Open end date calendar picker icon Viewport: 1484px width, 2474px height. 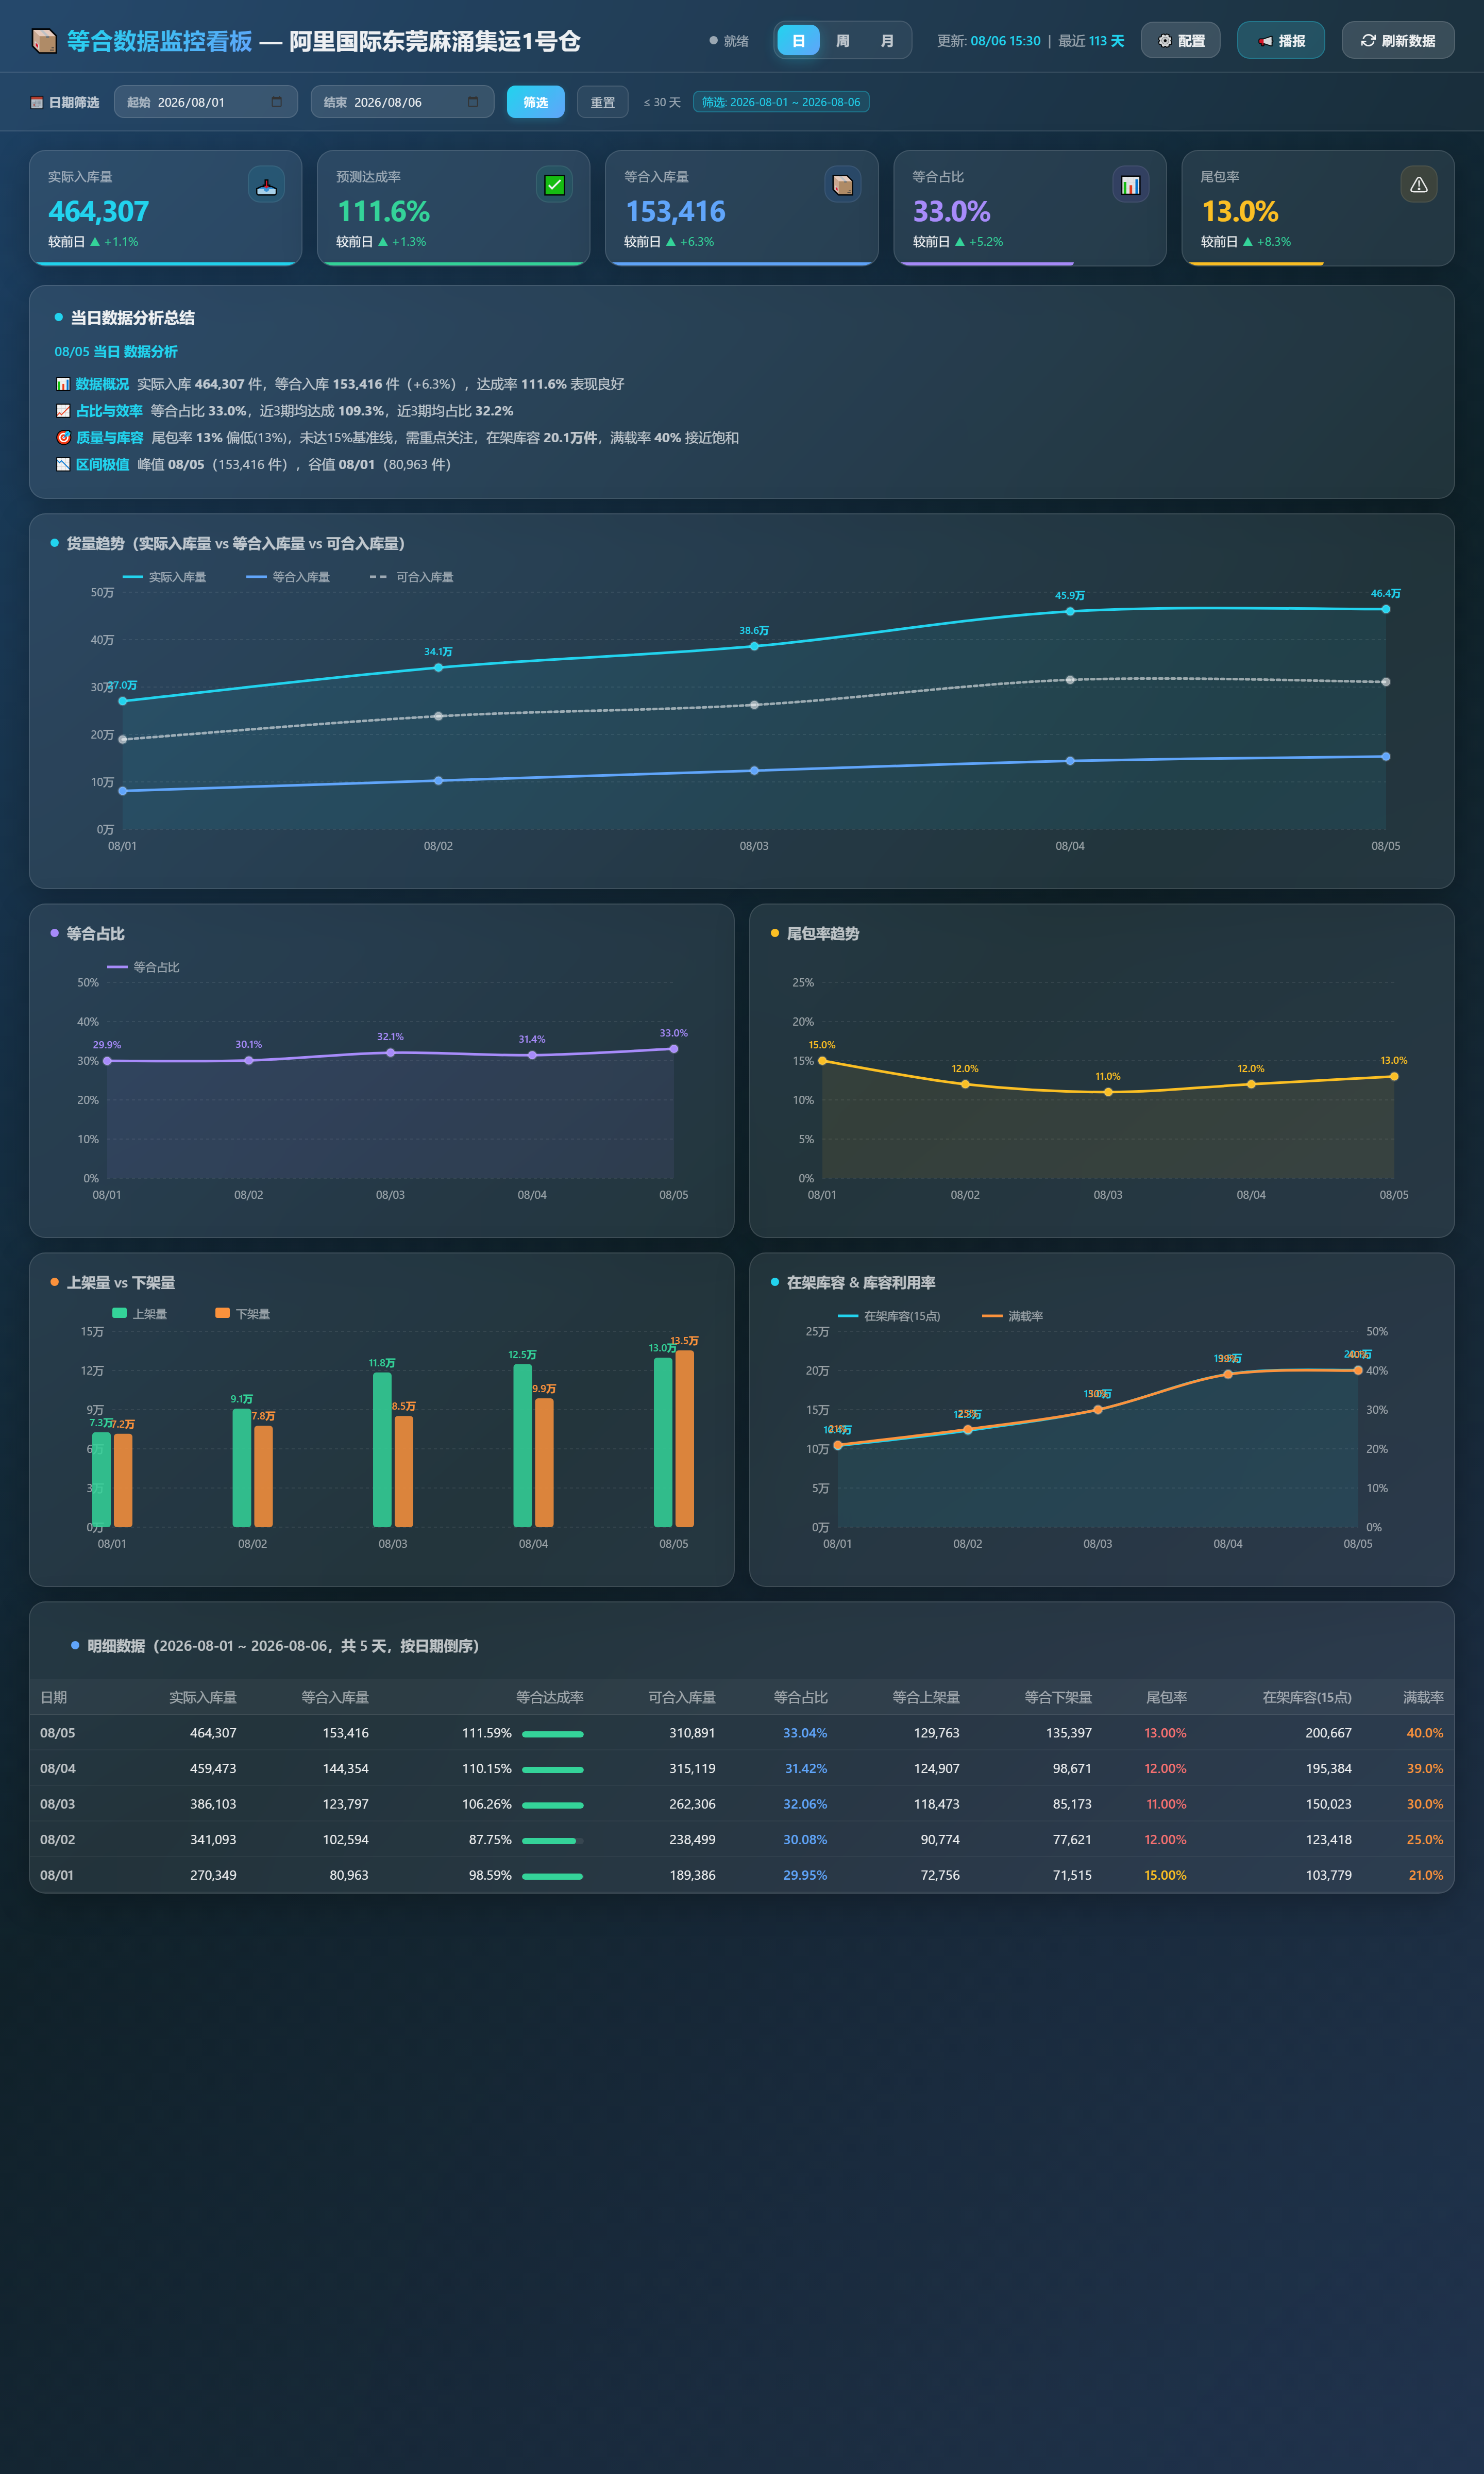tap(473, 102)
